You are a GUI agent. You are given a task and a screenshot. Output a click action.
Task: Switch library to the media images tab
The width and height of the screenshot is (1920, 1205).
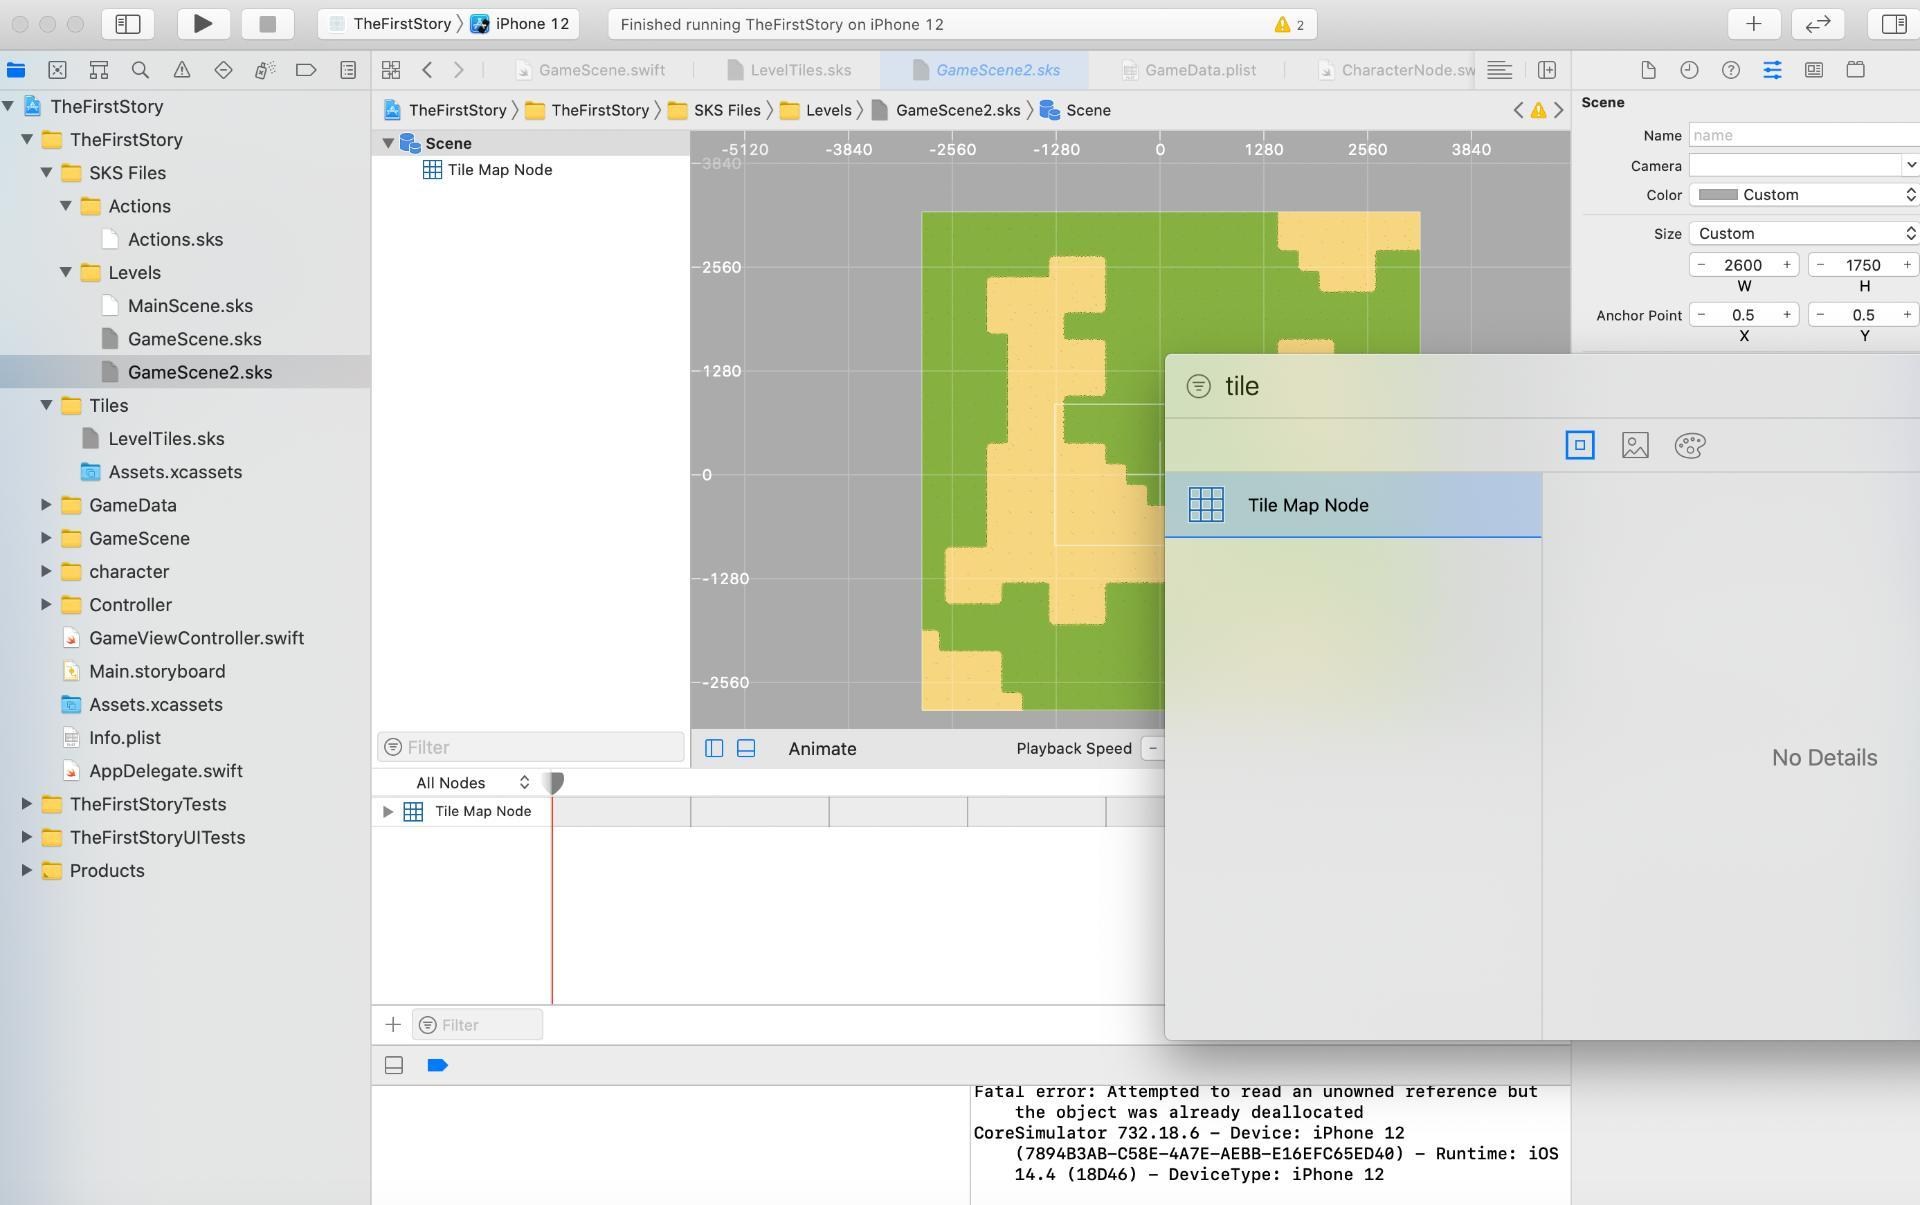coord(1635,445)
